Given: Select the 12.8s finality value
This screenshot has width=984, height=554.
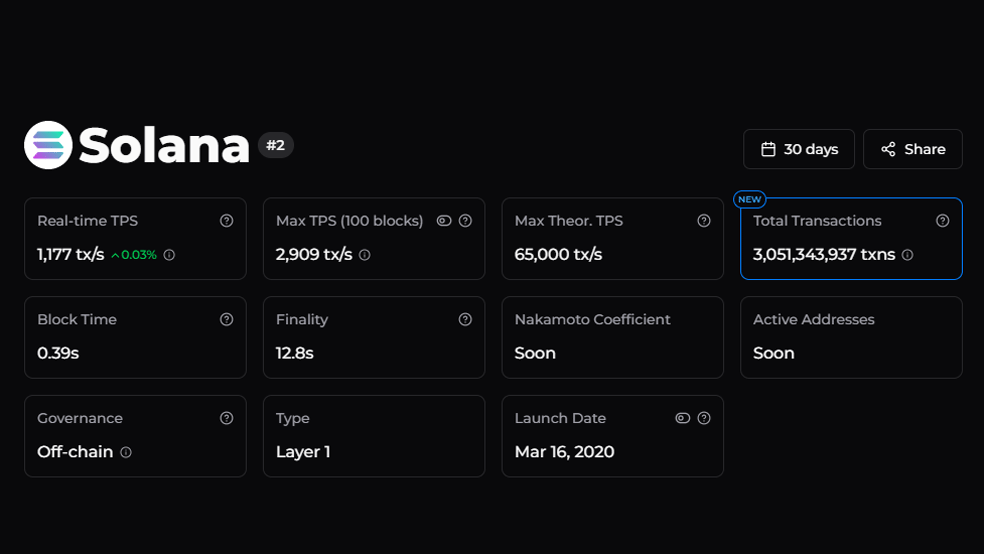Looking at the screenshot, I should pyautogui.click(x=294, y=353).
